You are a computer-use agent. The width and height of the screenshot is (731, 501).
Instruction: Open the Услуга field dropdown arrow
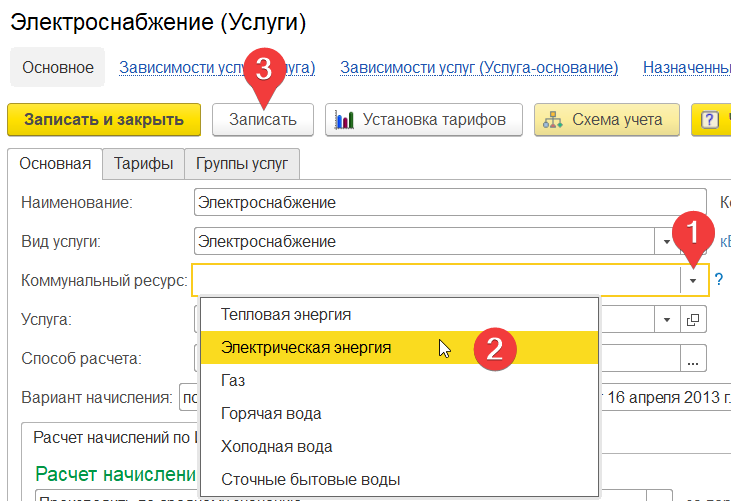(667, 320)
